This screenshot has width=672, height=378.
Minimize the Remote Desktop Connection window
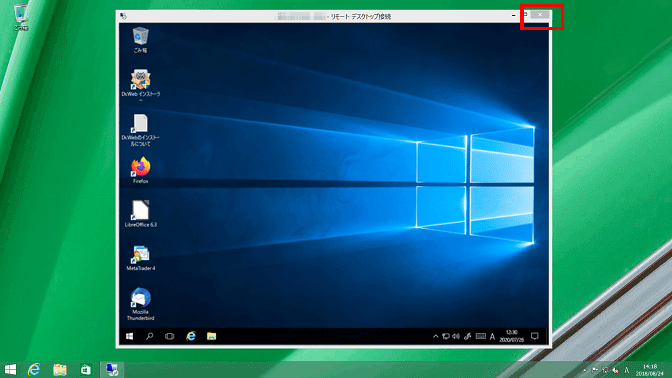(x=513, y=15)
